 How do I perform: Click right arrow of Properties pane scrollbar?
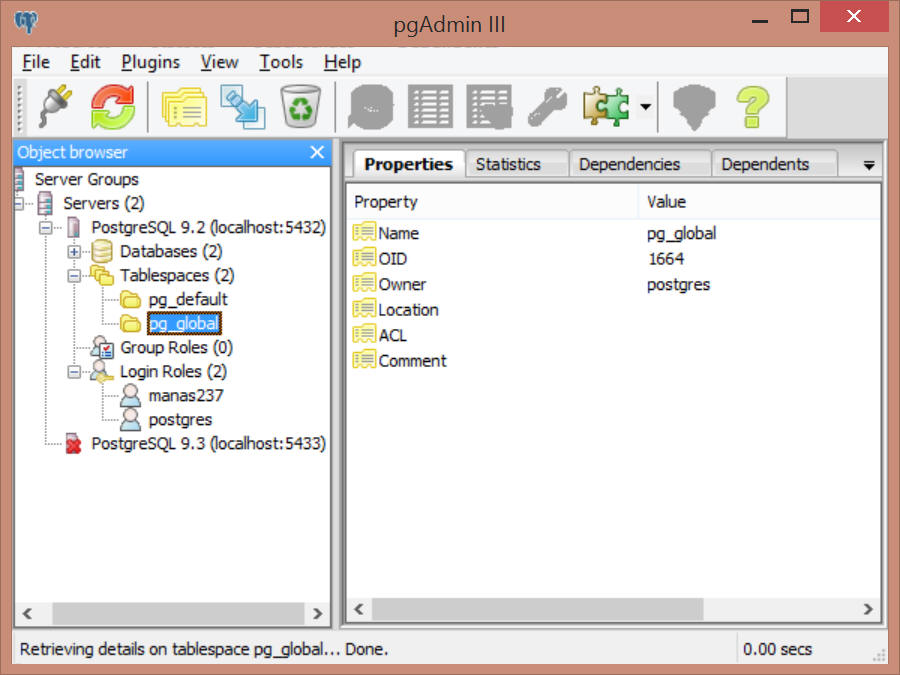click(x=867, y=609)
